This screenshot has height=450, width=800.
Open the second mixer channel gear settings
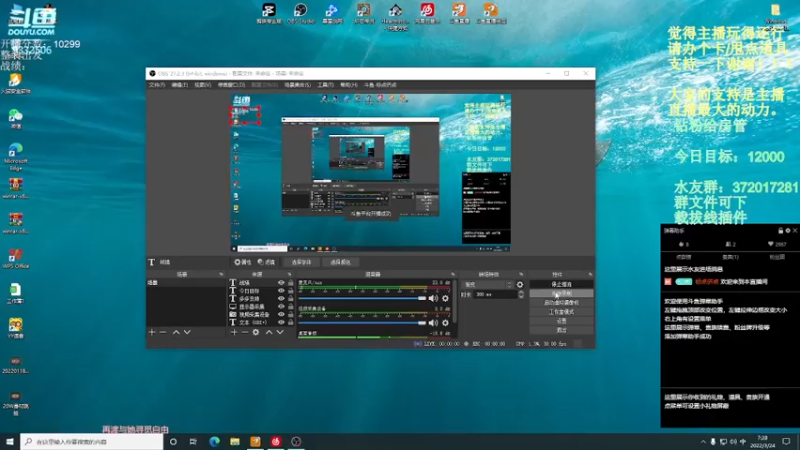445,322
